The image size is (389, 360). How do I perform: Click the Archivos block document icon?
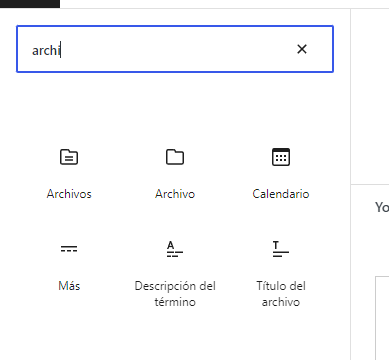[69, 157]
